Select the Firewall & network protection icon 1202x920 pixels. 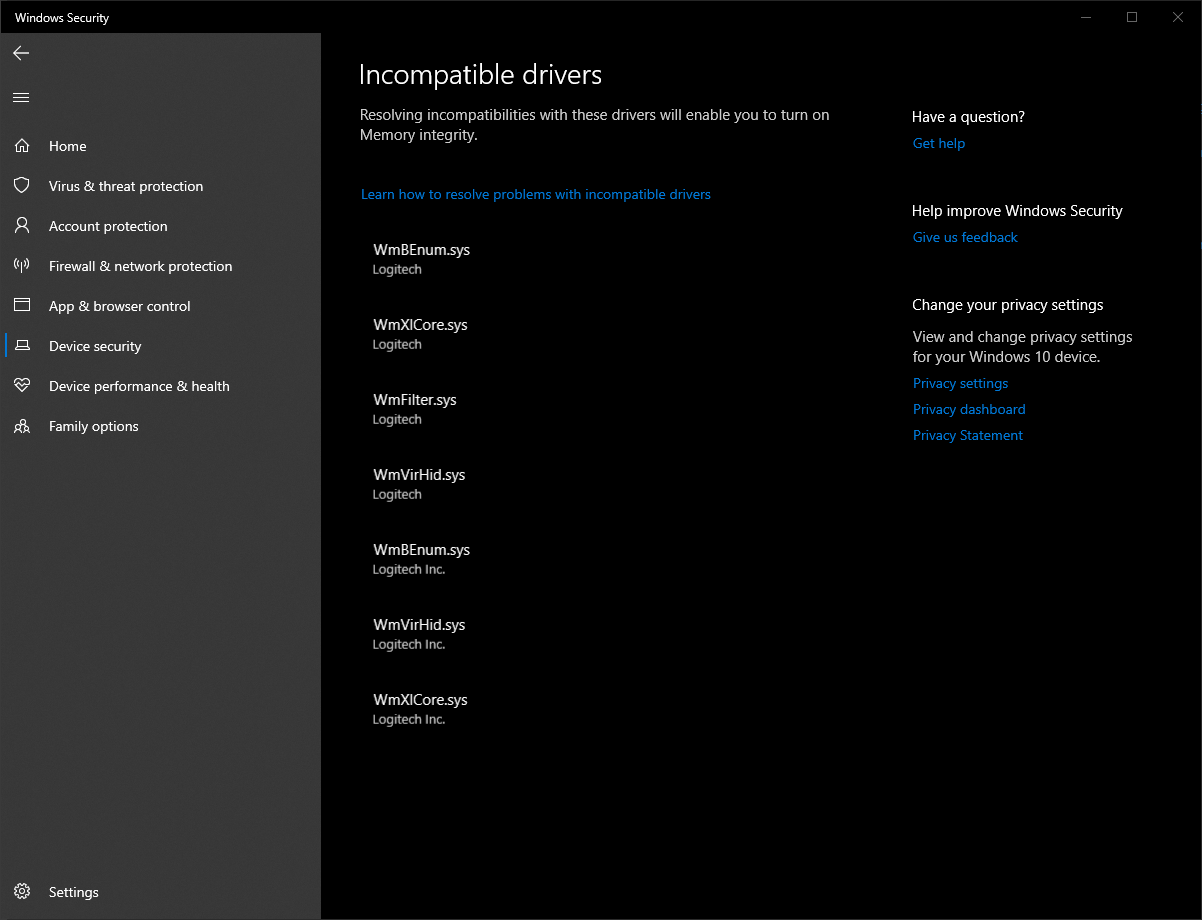pyautogui.click(x=22, y=266)
